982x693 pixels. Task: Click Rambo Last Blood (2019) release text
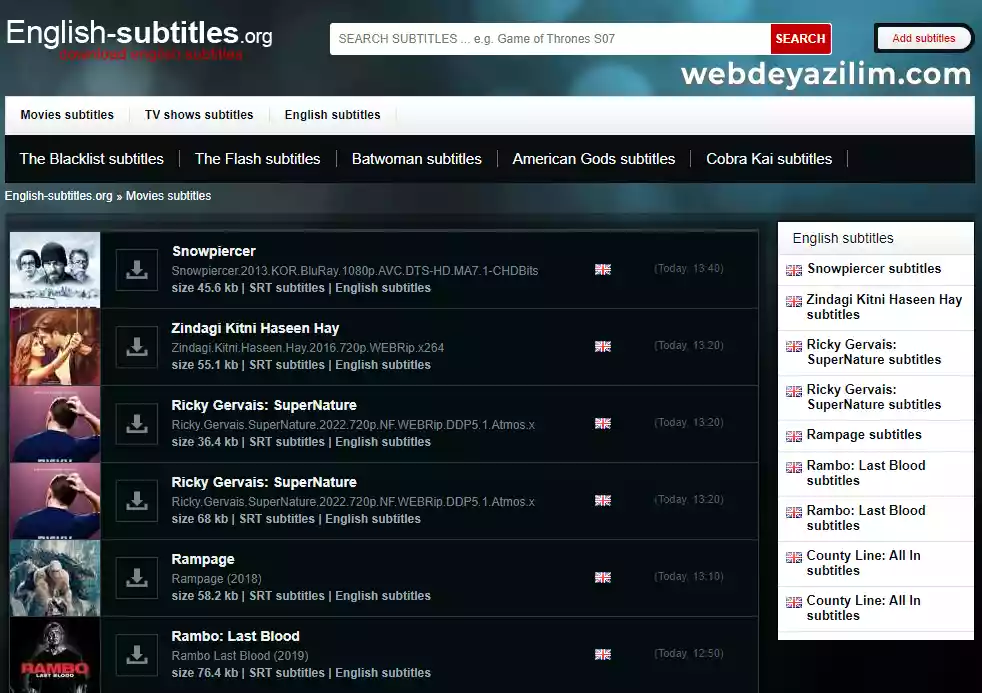(240, 655)
